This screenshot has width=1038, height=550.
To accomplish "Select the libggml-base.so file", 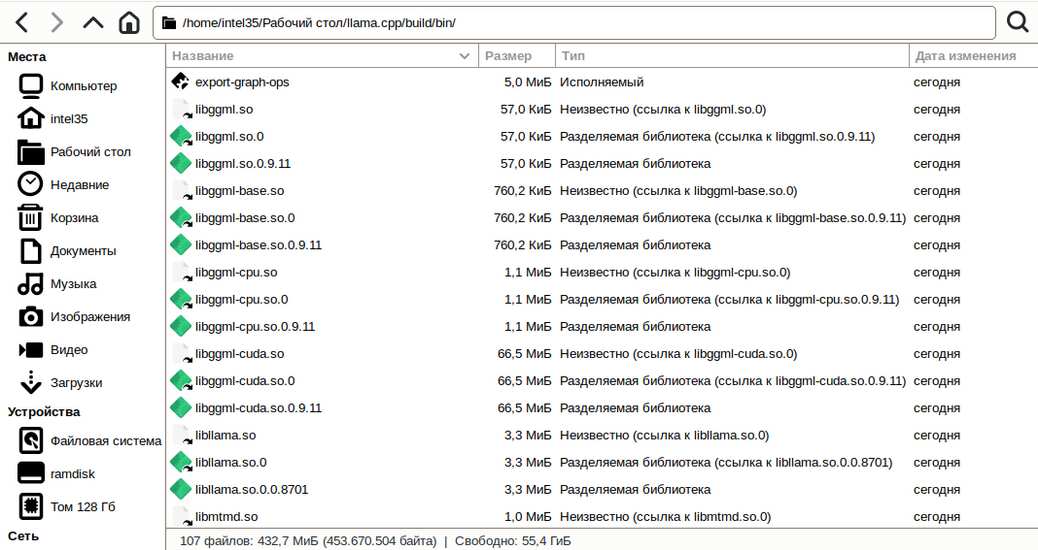I will pyautogui.click(x=240, y=191).
